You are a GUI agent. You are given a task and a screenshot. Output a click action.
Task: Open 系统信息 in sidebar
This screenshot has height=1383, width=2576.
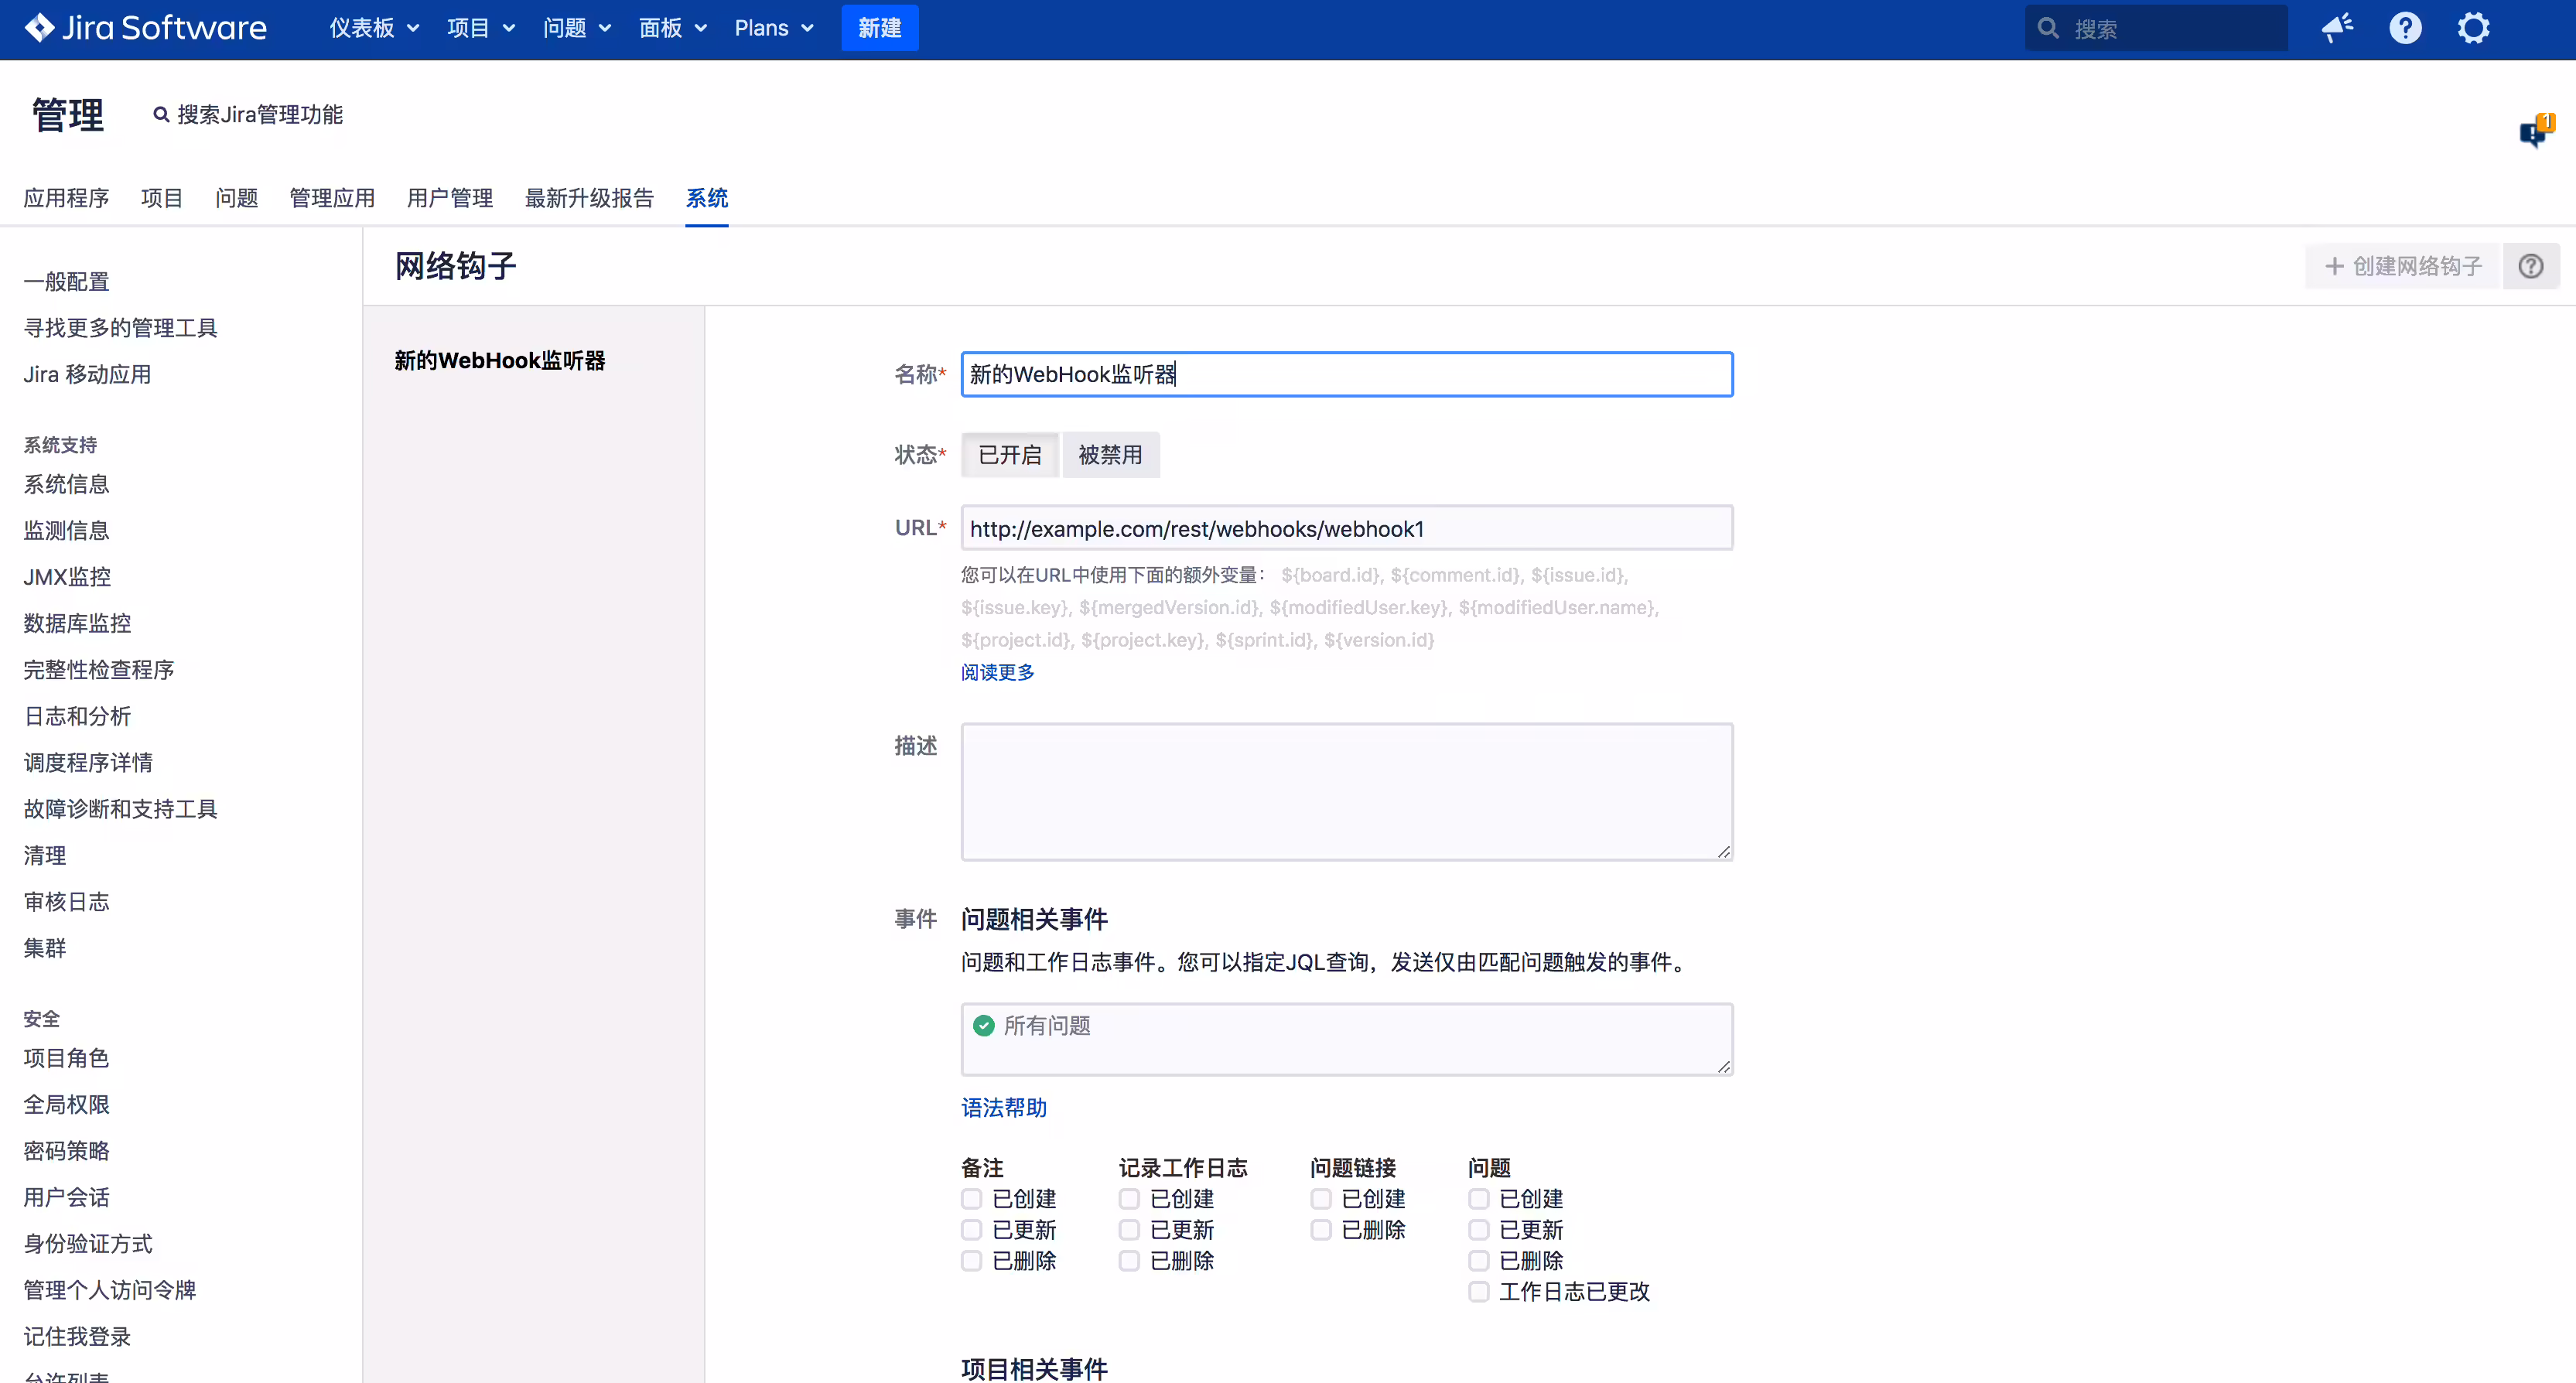pos(66,484)
